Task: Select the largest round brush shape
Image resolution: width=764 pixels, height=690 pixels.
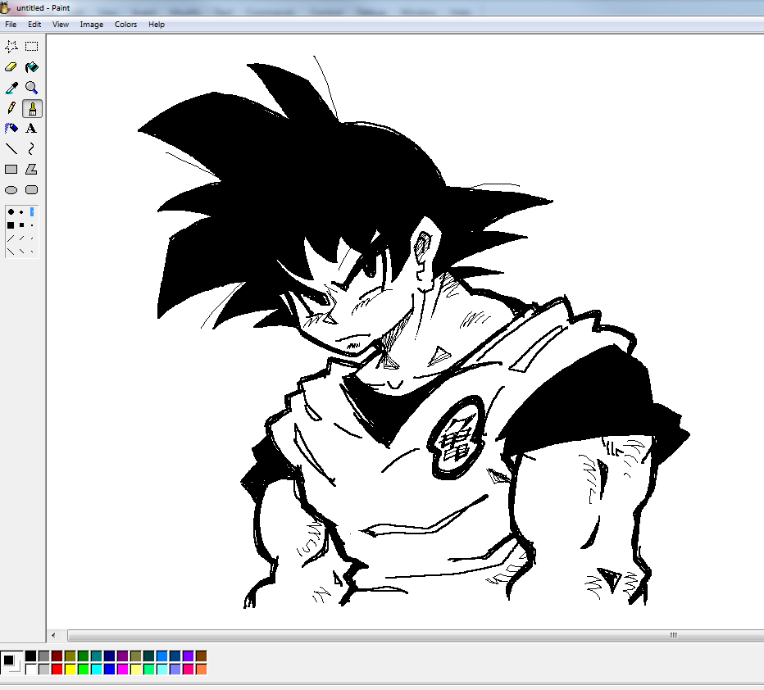Action: 10,212
